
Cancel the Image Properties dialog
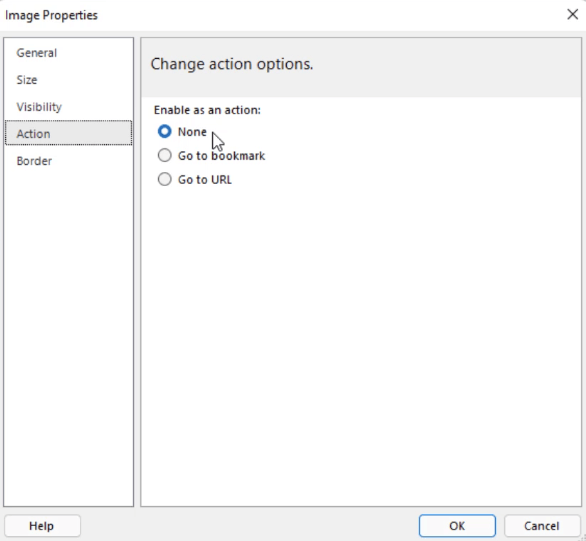542,526
